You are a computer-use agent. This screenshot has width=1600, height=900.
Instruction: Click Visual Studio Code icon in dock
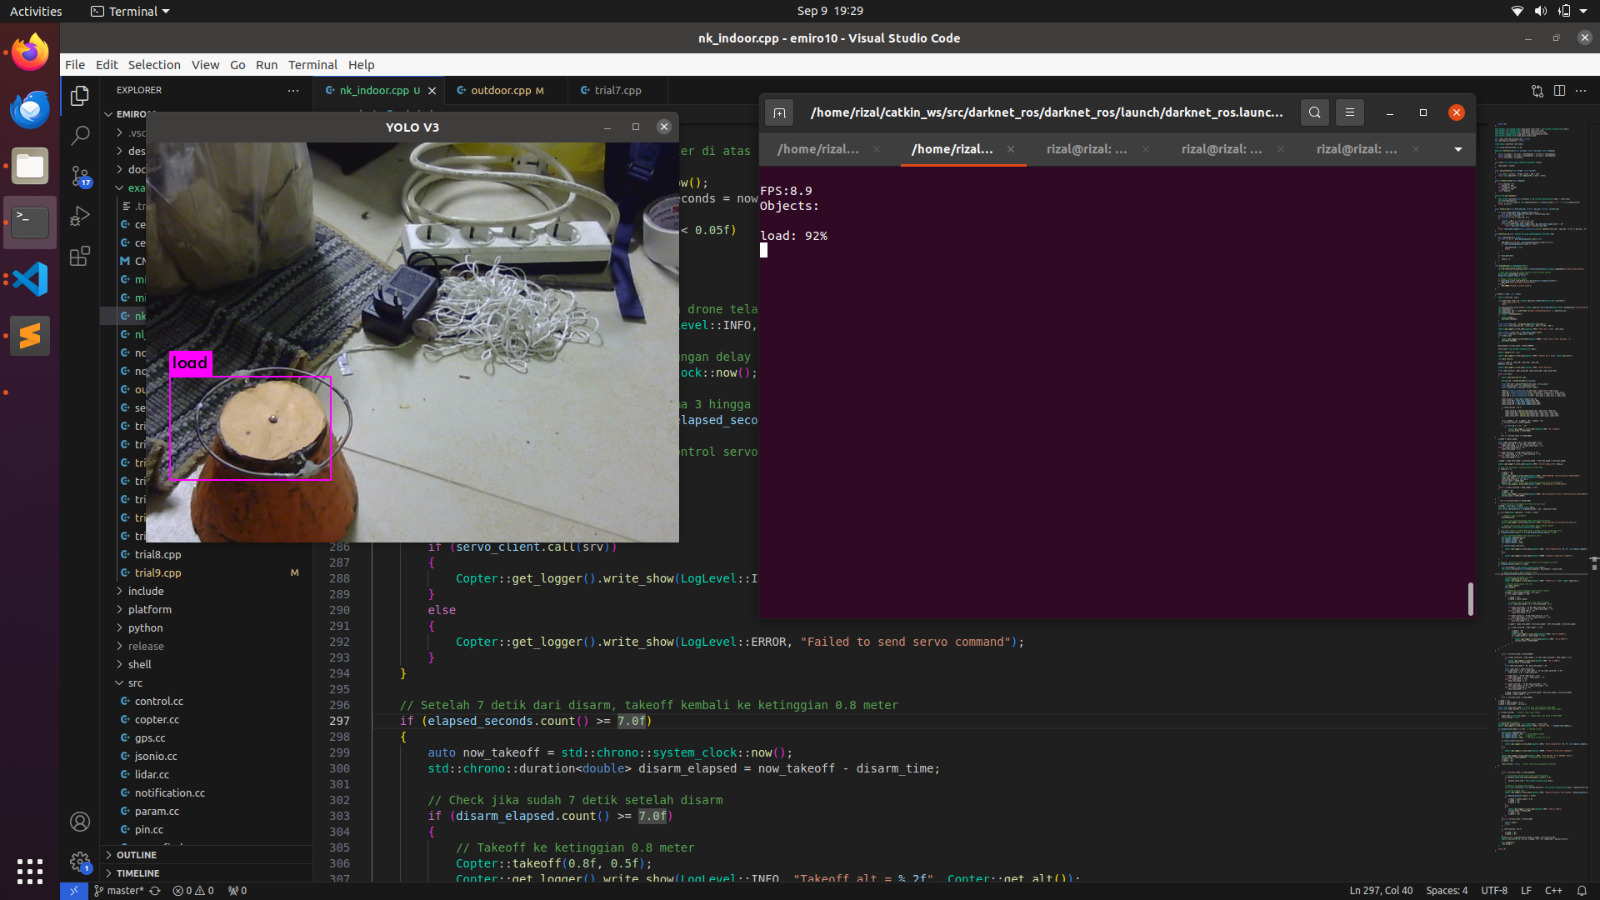30,279
